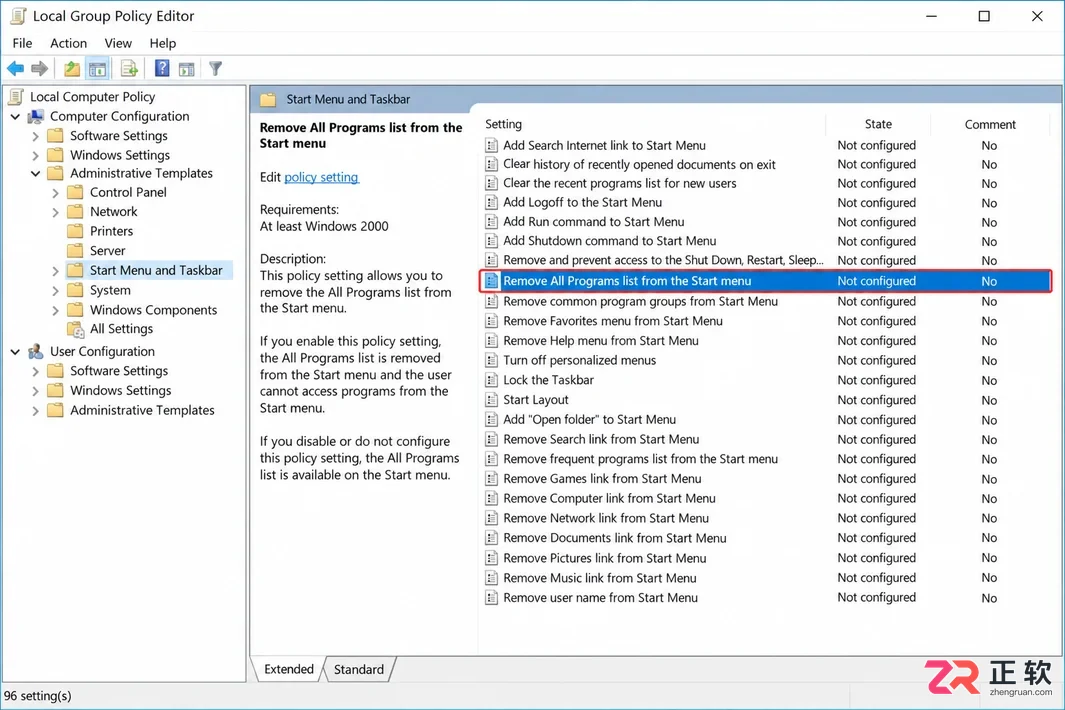This screenshot has height=710, width=1065.
Task: Click the policy icon beside Add Run command
Action: pos(491,221)
